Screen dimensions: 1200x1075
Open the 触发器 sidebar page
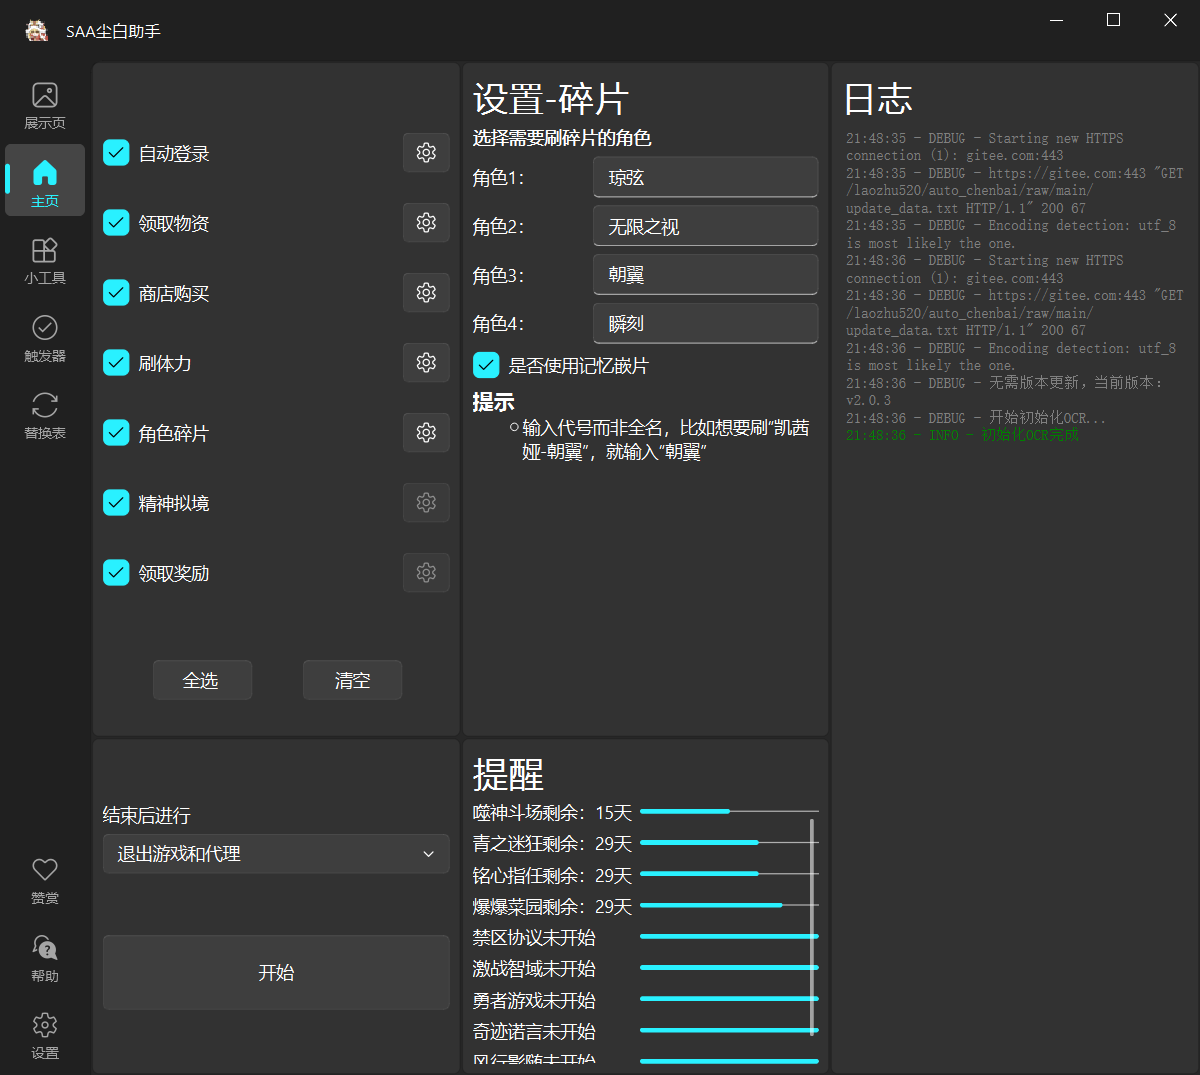(45, 339)
